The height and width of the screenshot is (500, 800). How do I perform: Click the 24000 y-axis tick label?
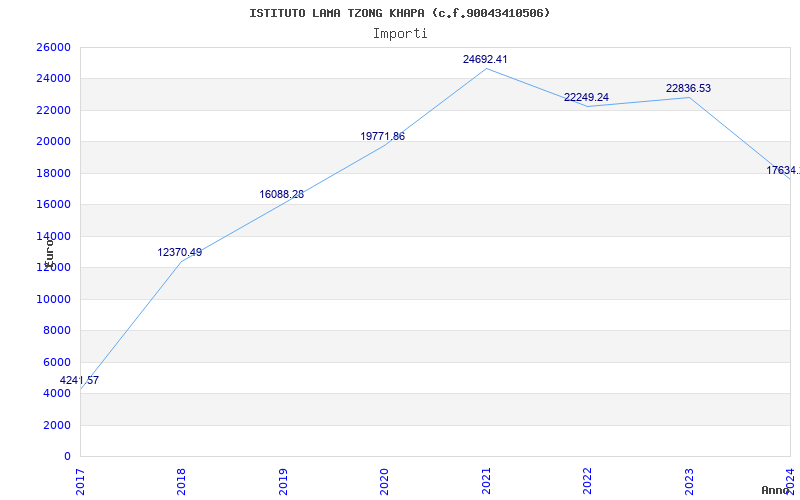(54, 79)
